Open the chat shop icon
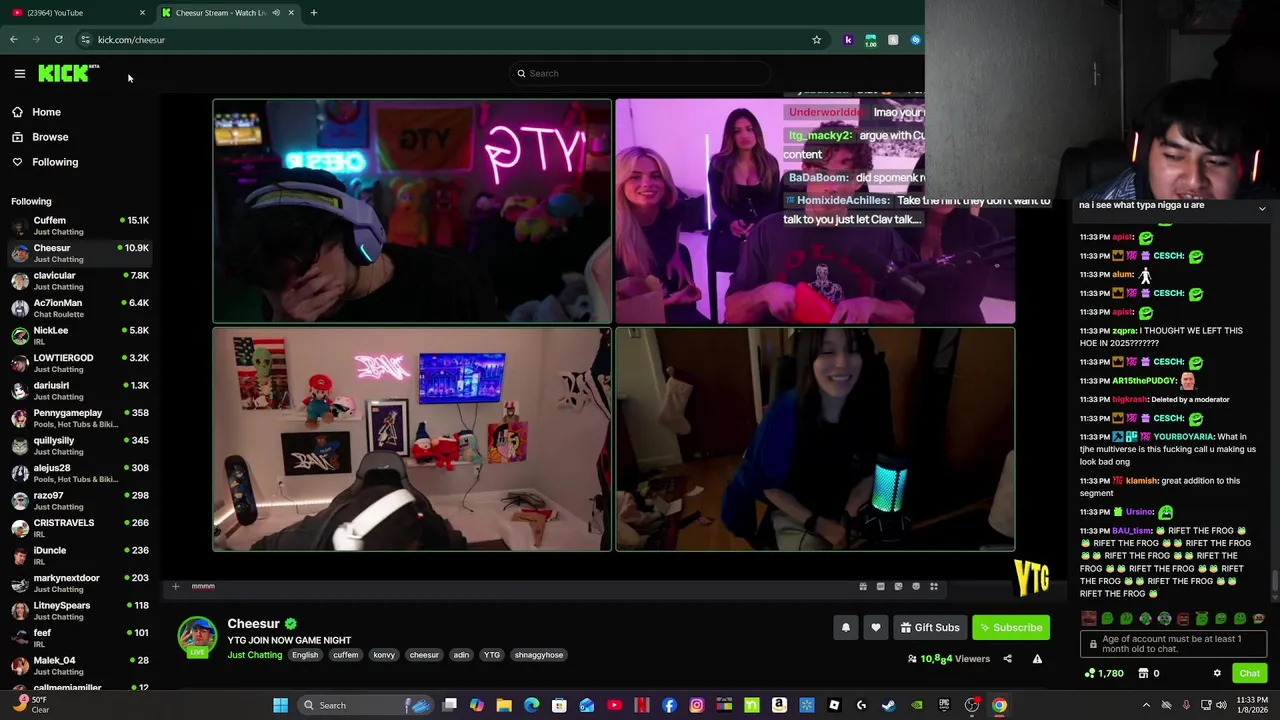 point(1143,673)
